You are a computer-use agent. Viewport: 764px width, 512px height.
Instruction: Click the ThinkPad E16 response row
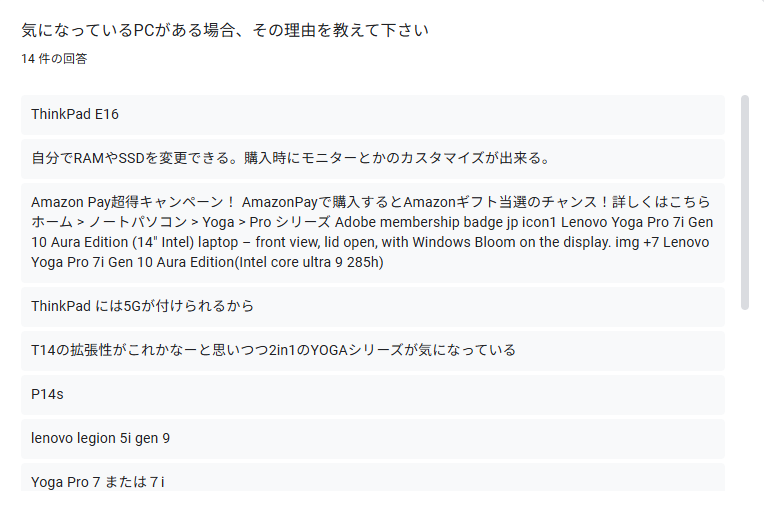[373, 114]
